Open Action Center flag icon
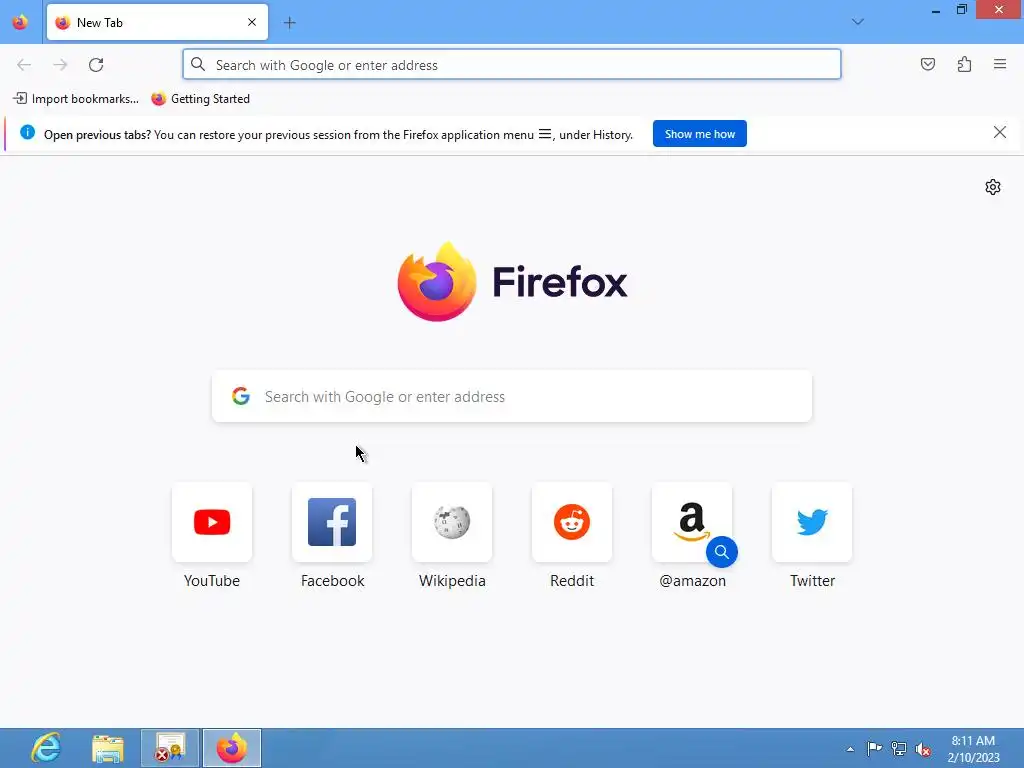Image resolution: width=1024 pixels, height=768 pixels. tap(874, 748)
